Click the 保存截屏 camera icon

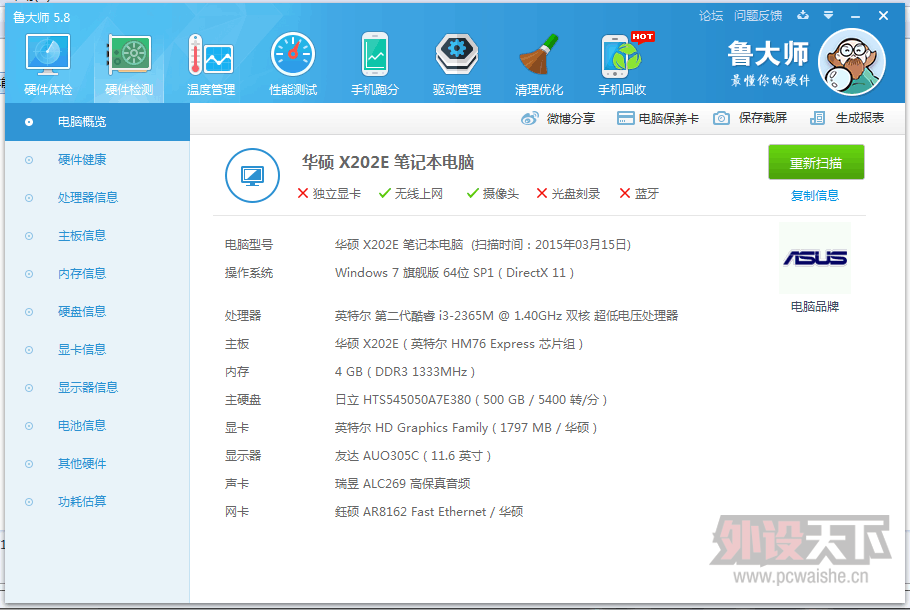[721, 118]
